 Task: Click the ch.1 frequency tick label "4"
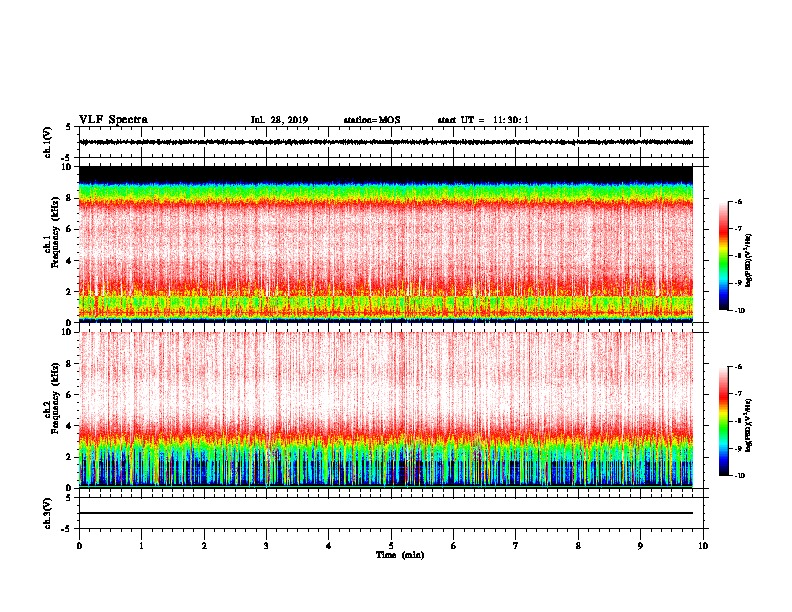(70, 261)
